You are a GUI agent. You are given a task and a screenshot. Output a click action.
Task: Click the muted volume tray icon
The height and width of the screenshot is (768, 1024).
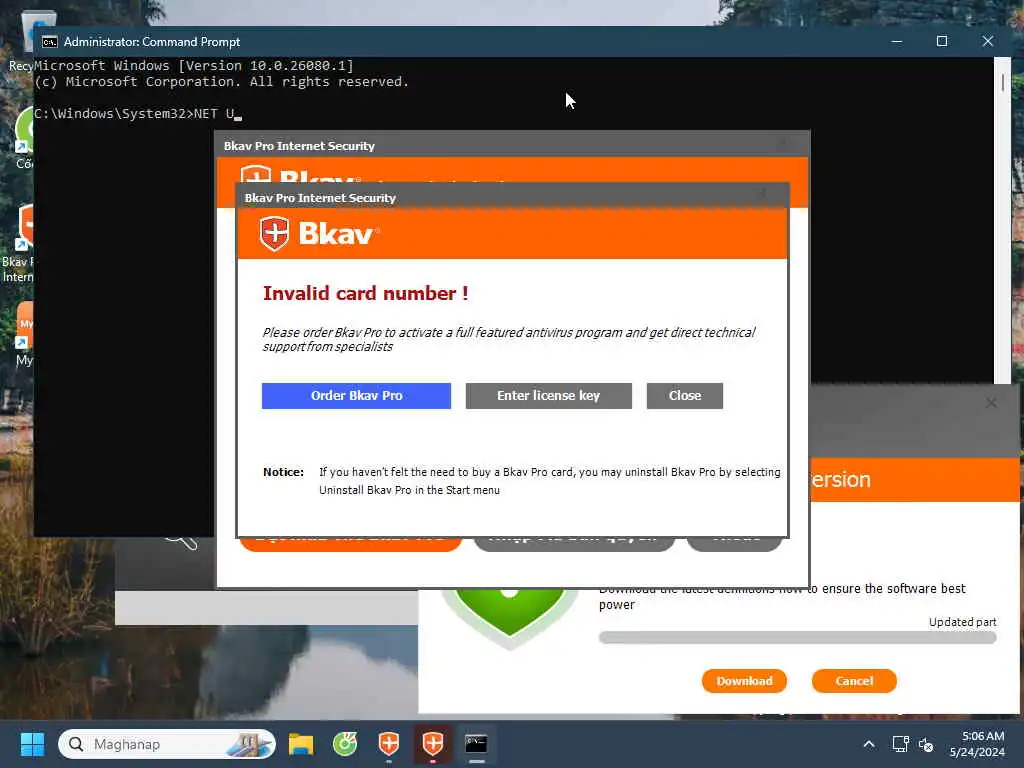coord(925,744)
